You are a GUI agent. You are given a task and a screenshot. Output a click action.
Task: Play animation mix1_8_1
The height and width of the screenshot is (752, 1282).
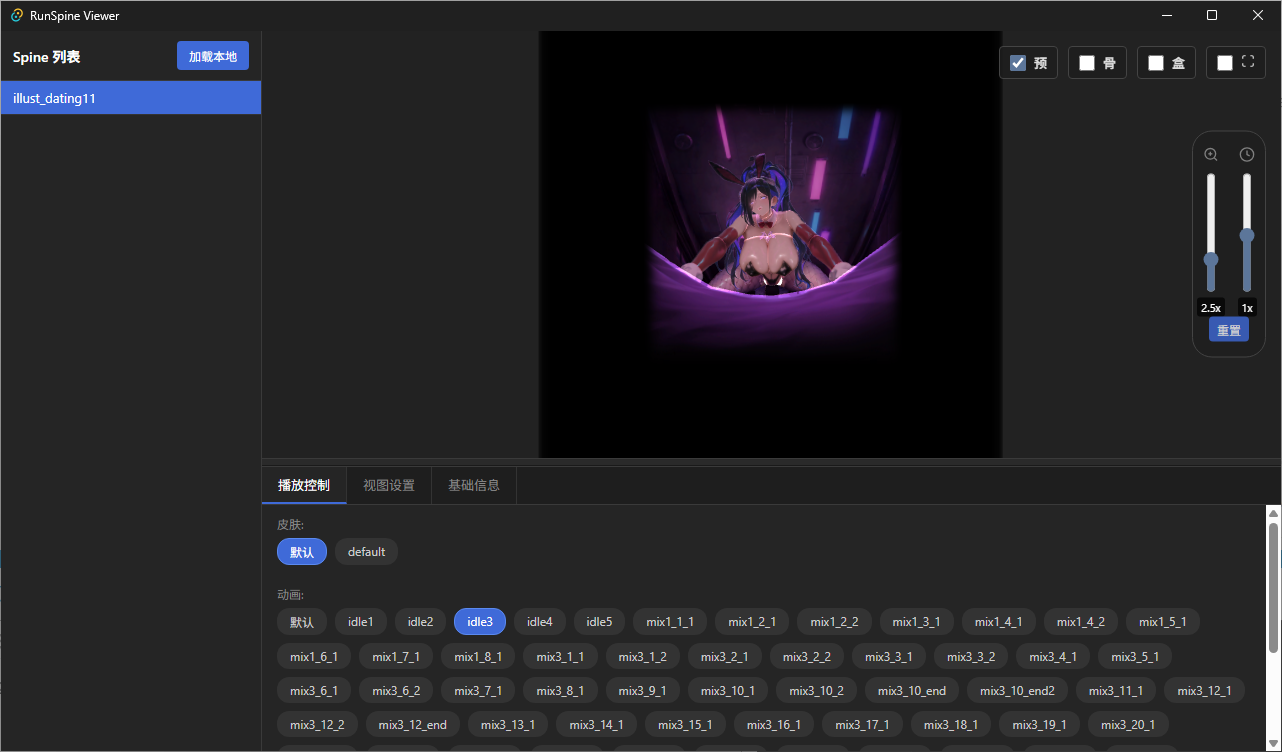tap(478, 657)
